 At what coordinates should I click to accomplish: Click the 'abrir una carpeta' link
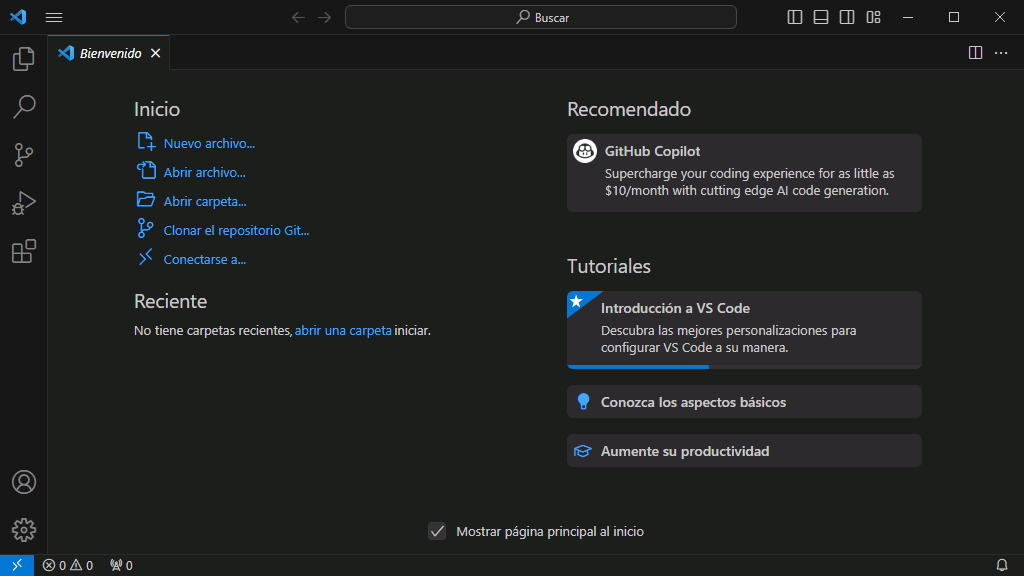tap(343, 330)
